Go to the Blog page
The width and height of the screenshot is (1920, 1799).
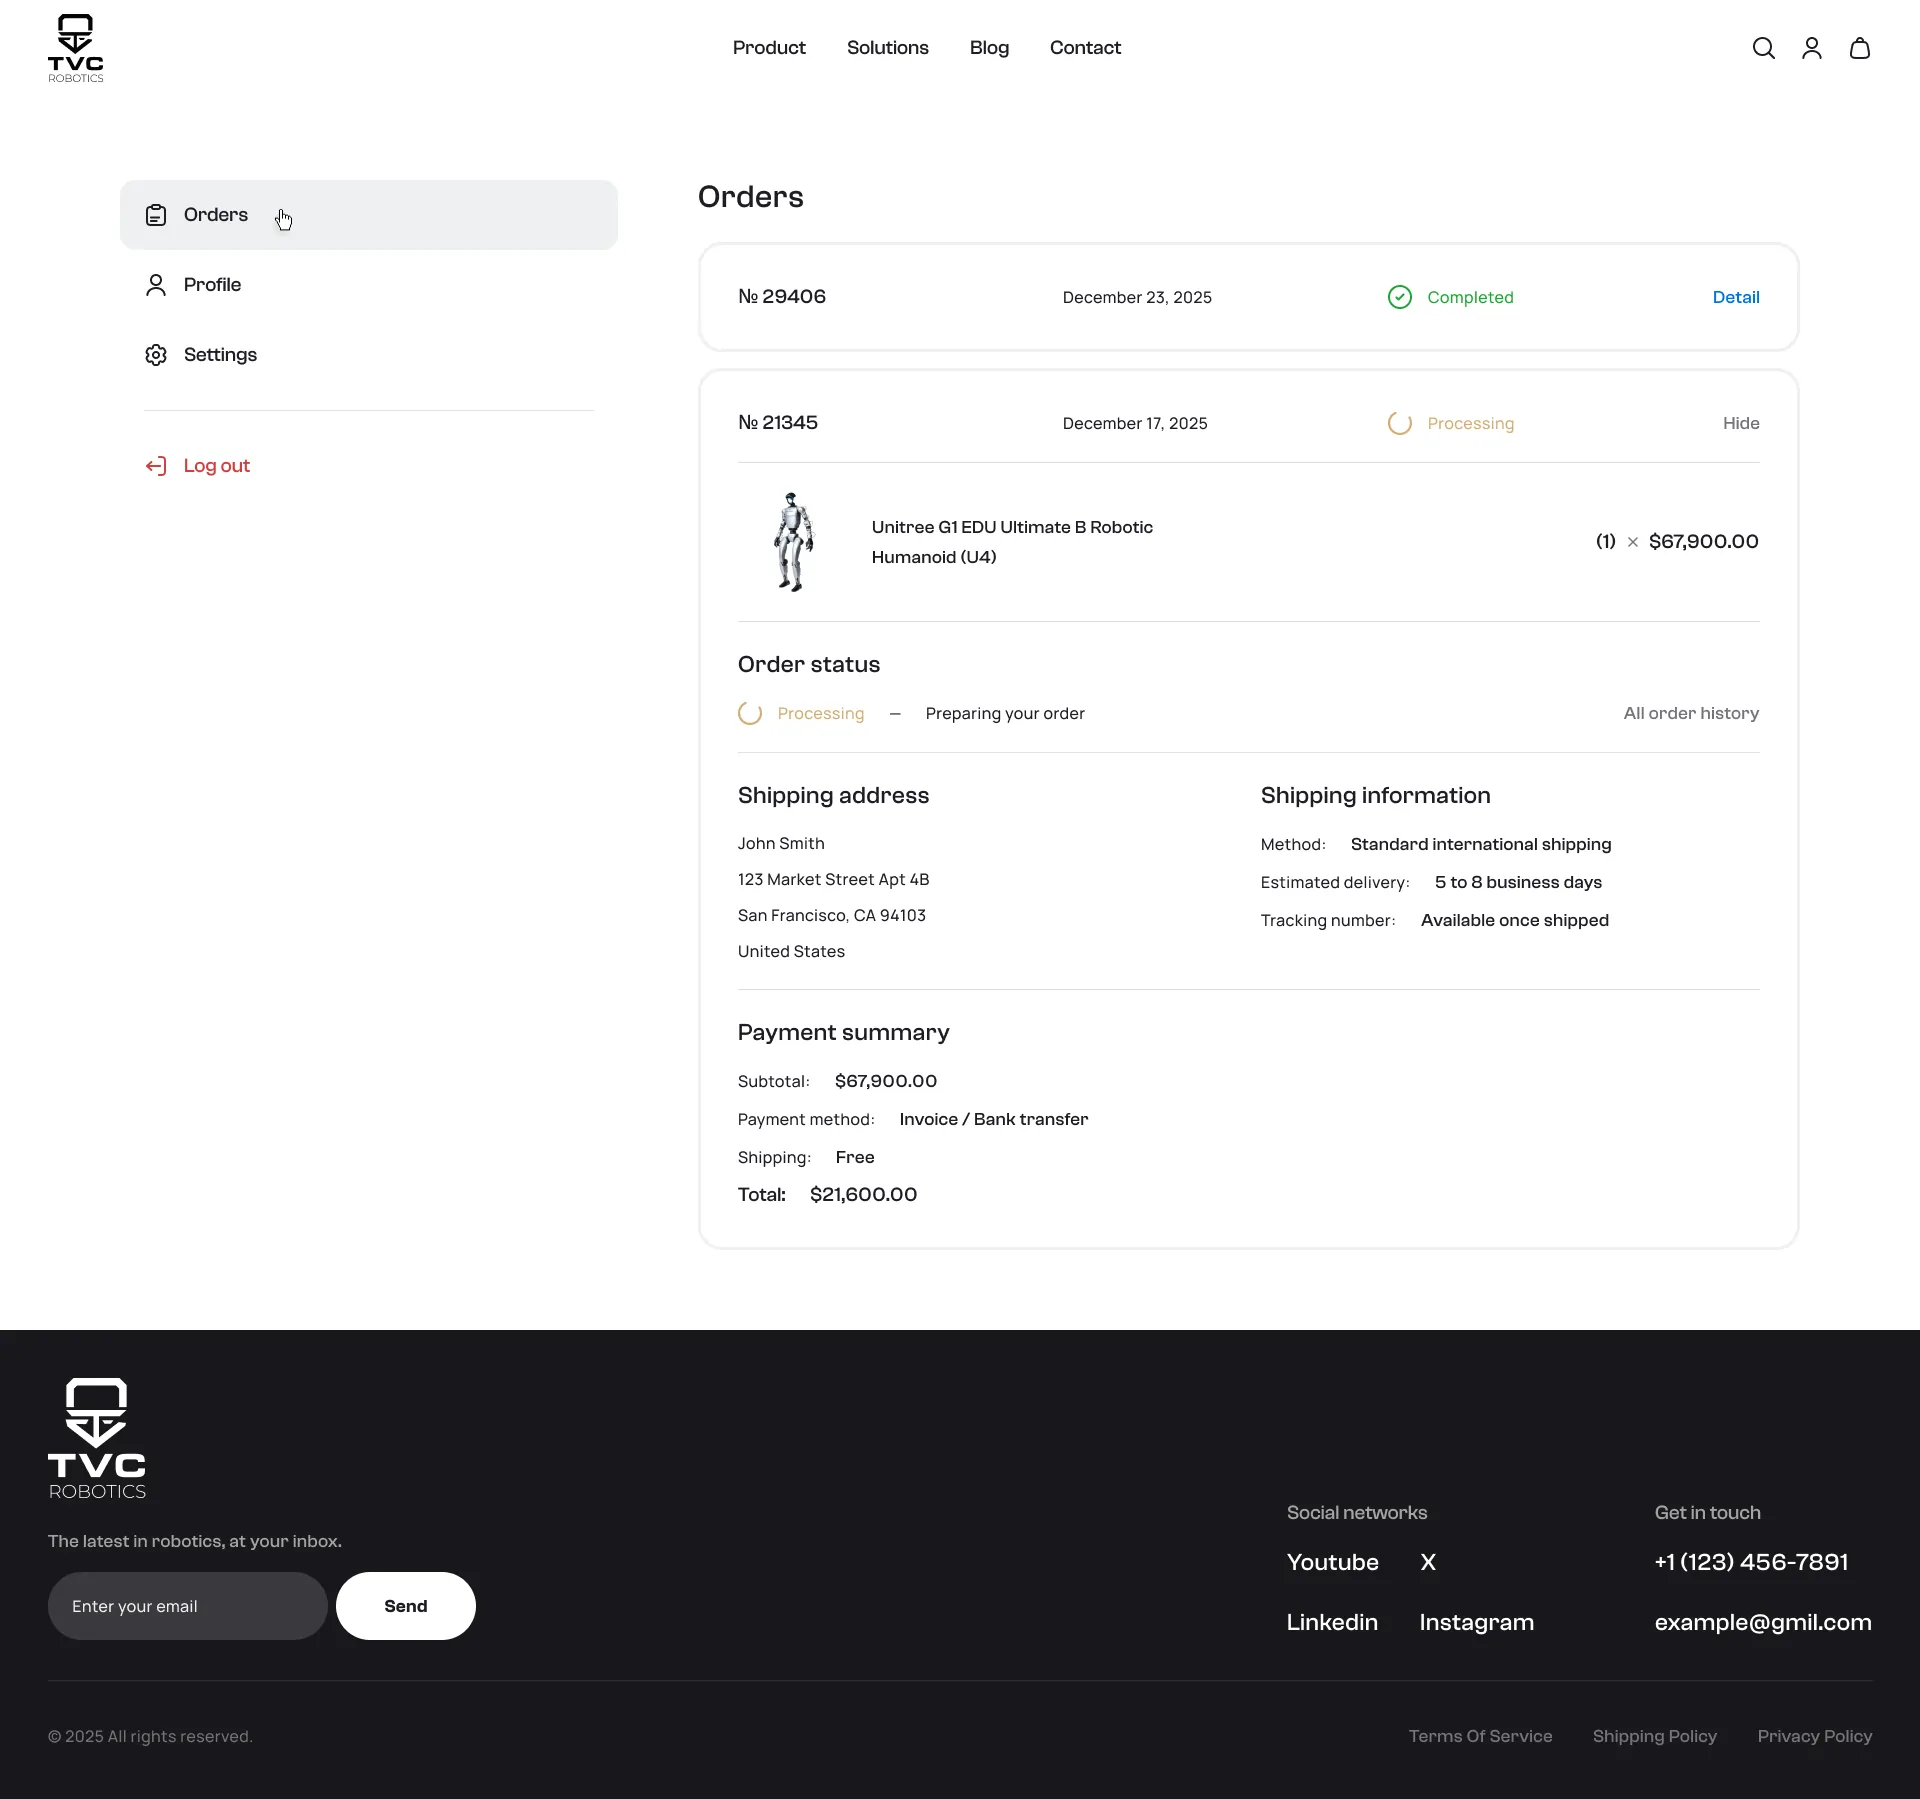989,48
